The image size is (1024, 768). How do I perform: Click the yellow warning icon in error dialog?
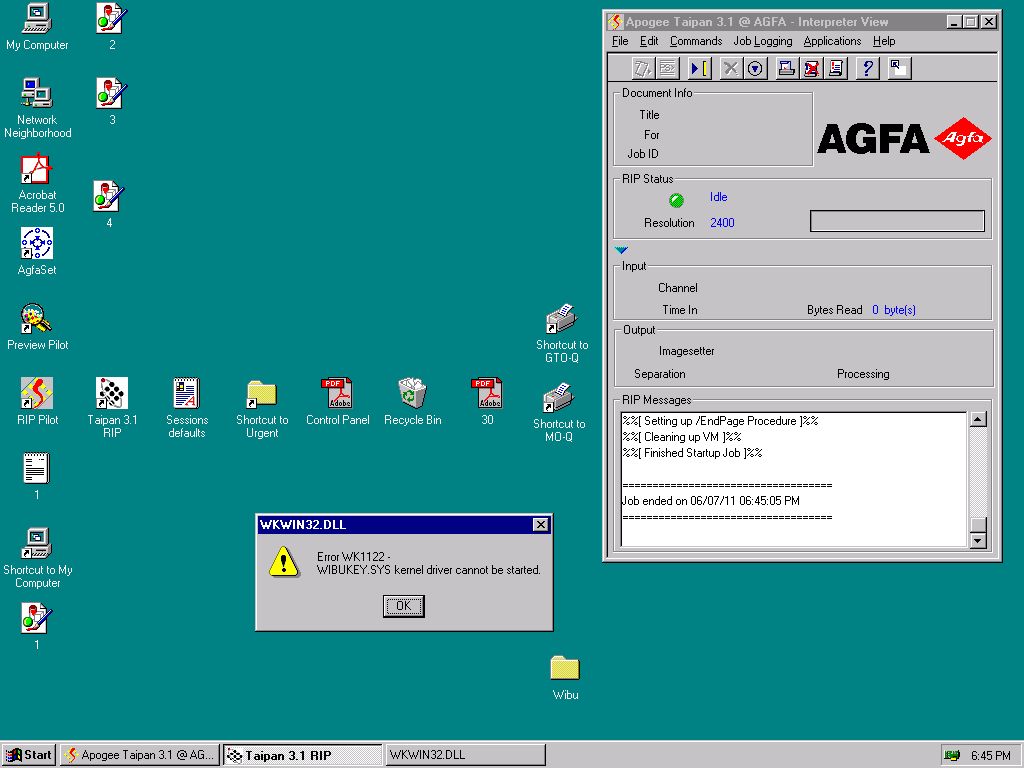pyautogui.click(x=284, y=562)
